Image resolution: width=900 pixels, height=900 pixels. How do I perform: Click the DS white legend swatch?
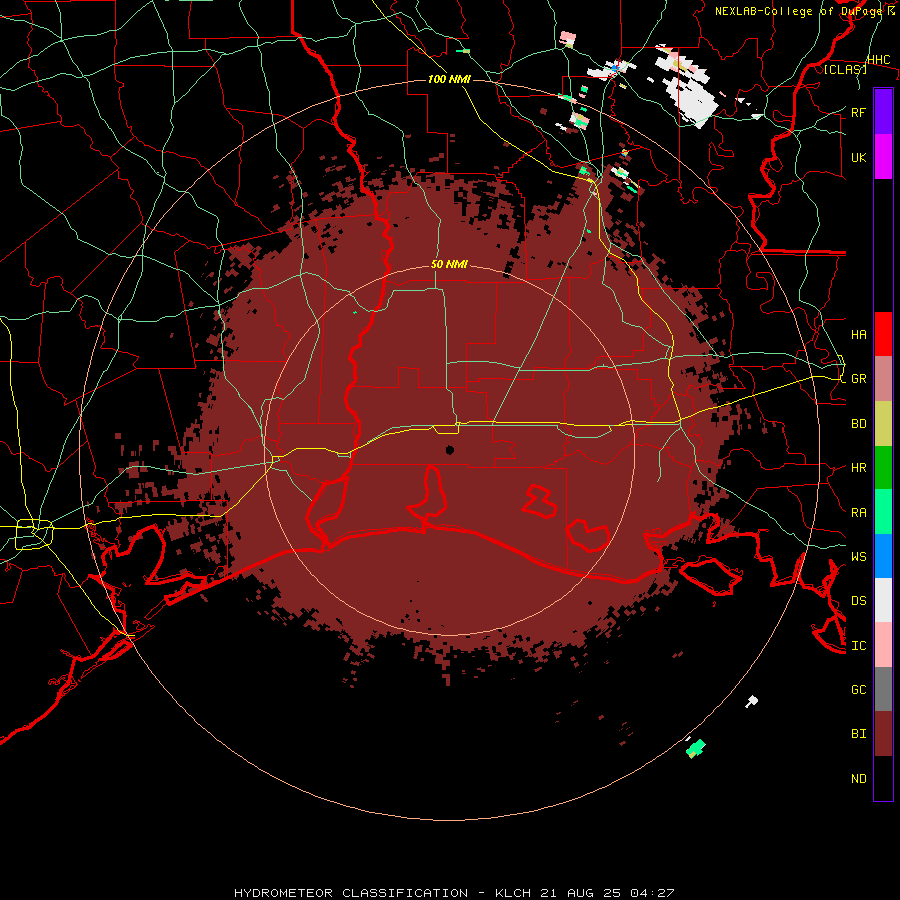click(883, 600)
